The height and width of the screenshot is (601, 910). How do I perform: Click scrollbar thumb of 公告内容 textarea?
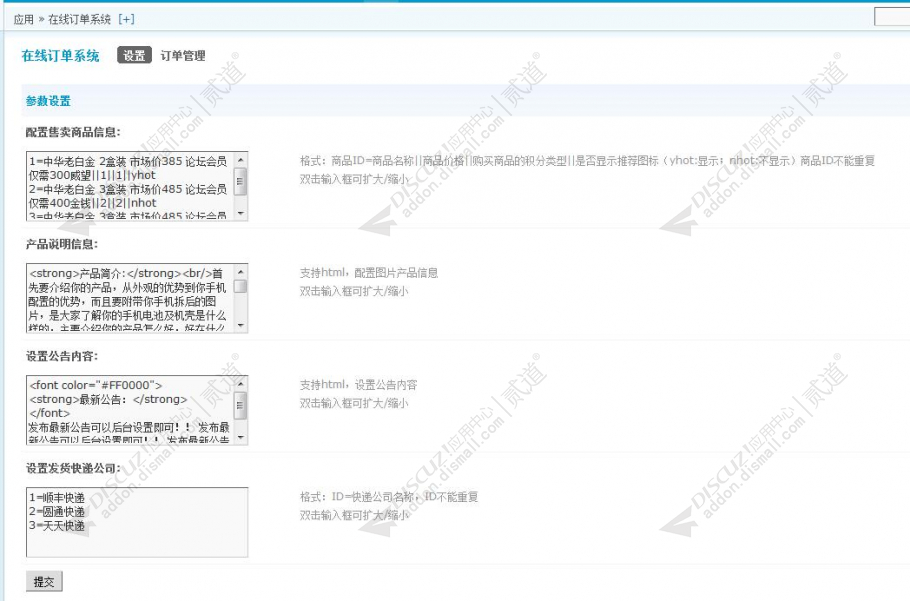coord(240,405)
